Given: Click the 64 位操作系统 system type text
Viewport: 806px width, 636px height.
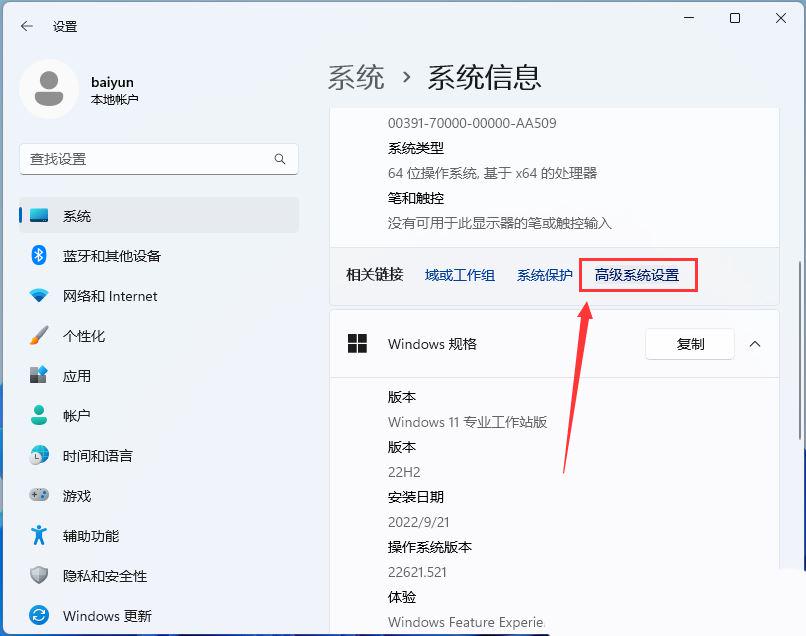Looking at the screenshot, I should tap(492, 173).
